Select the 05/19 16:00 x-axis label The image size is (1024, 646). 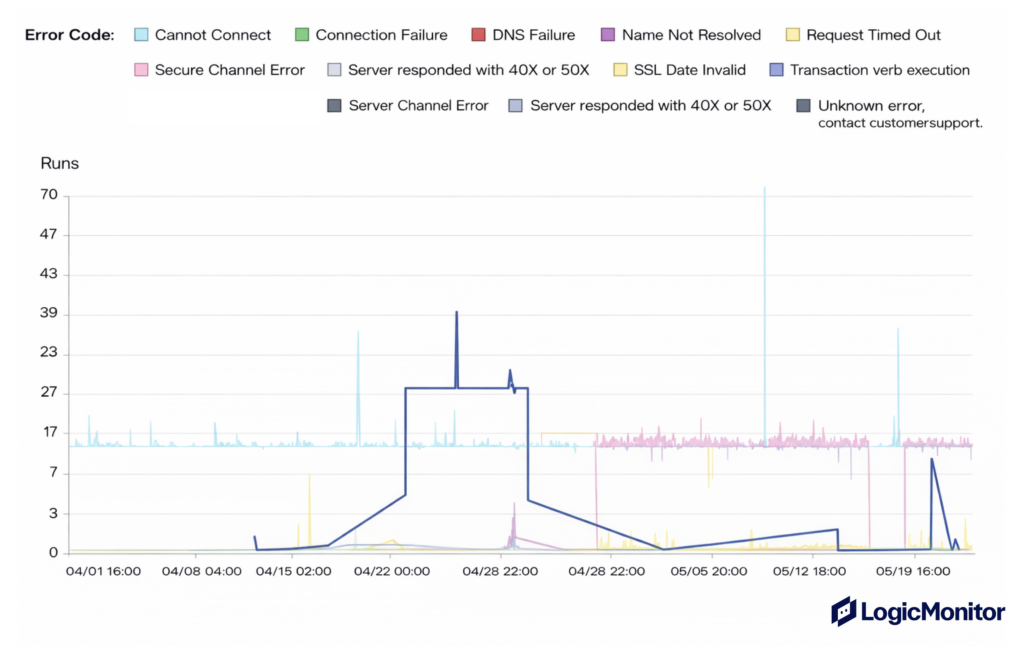913,572
